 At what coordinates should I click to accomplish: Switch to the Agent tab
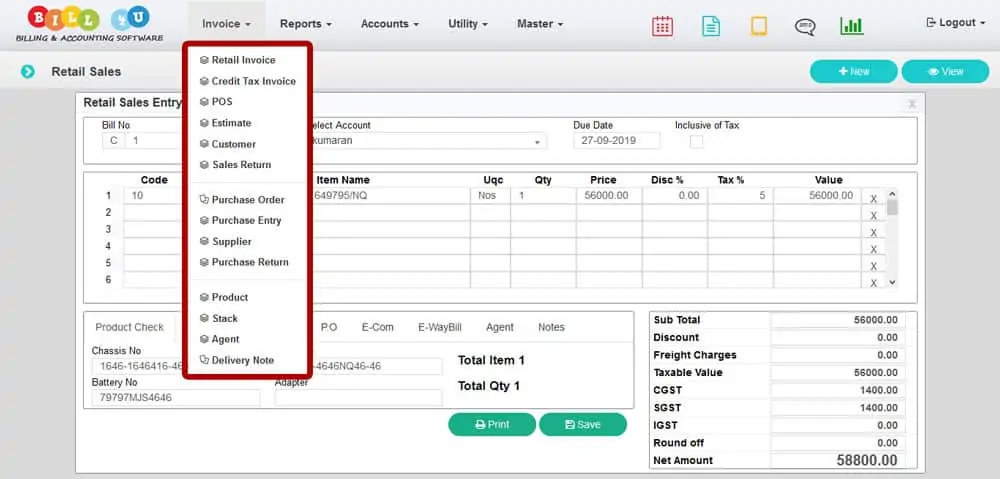tap(499, 327)
